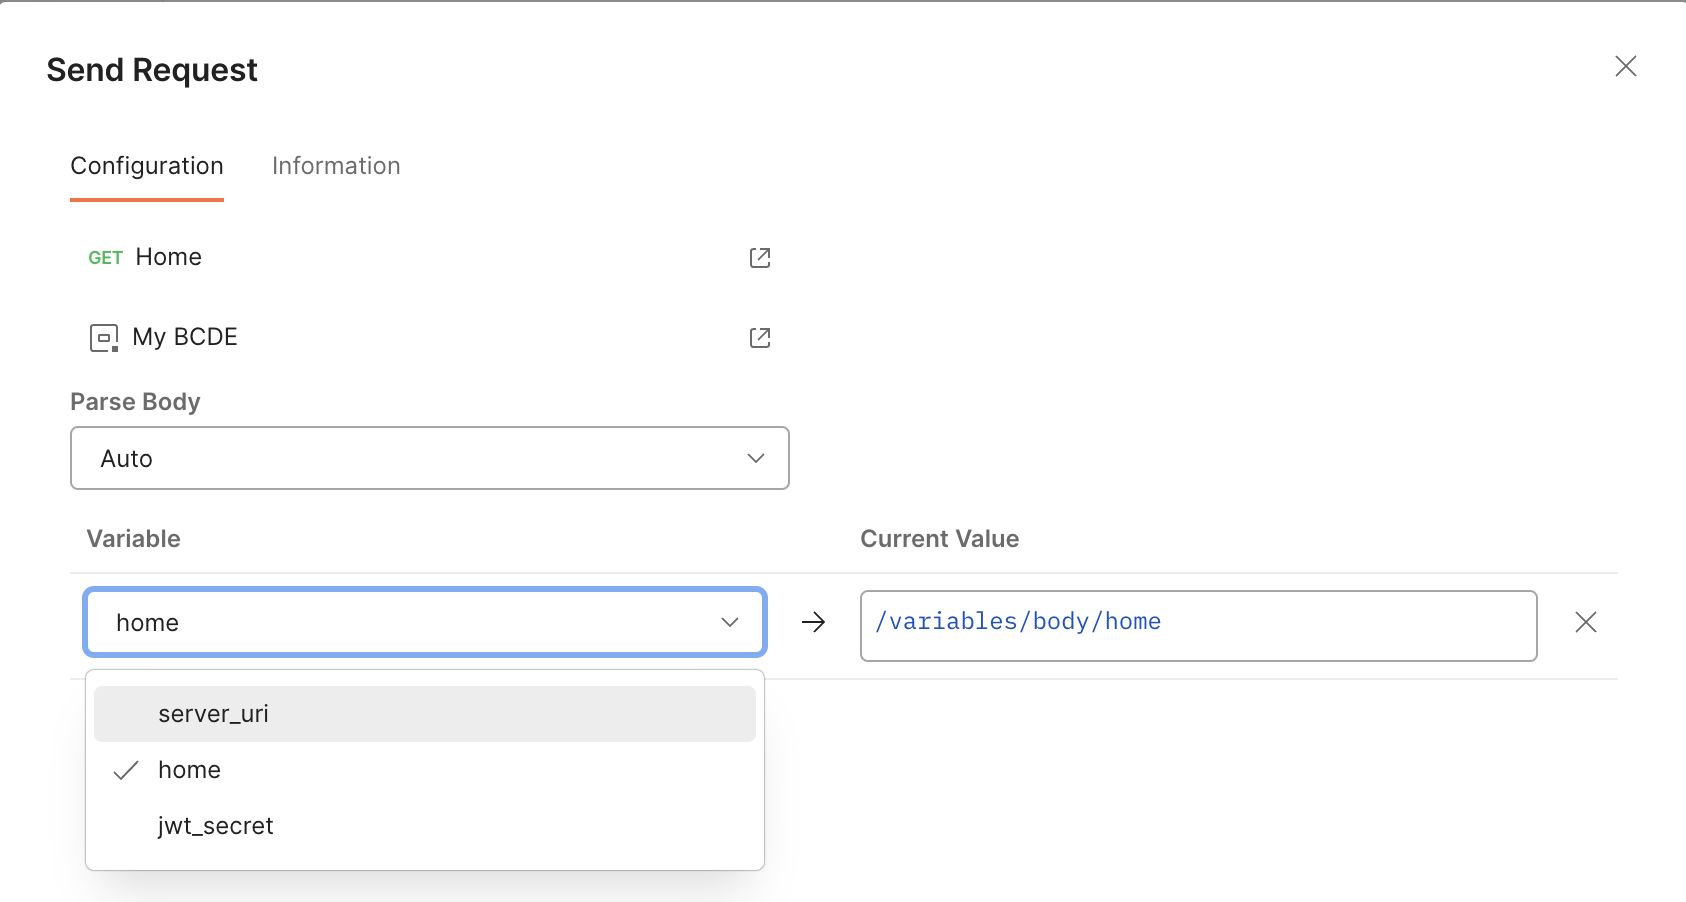Click the My BCDE environment name
The image size is (1686, 902).
coord(185,338)
